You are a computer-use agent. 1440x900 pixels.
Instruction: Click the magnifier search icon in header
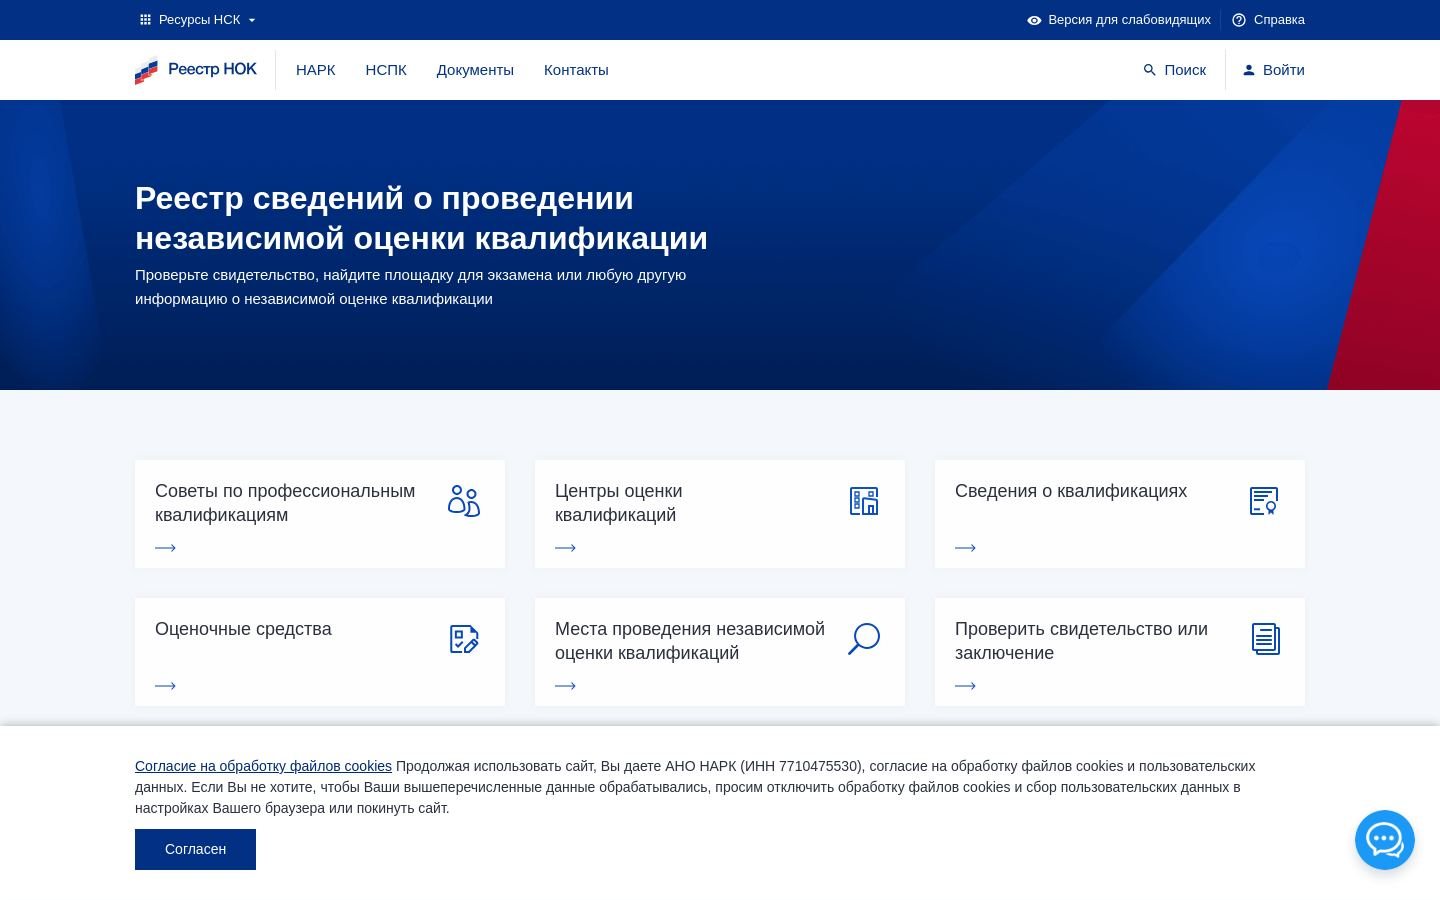point(1150,70)
